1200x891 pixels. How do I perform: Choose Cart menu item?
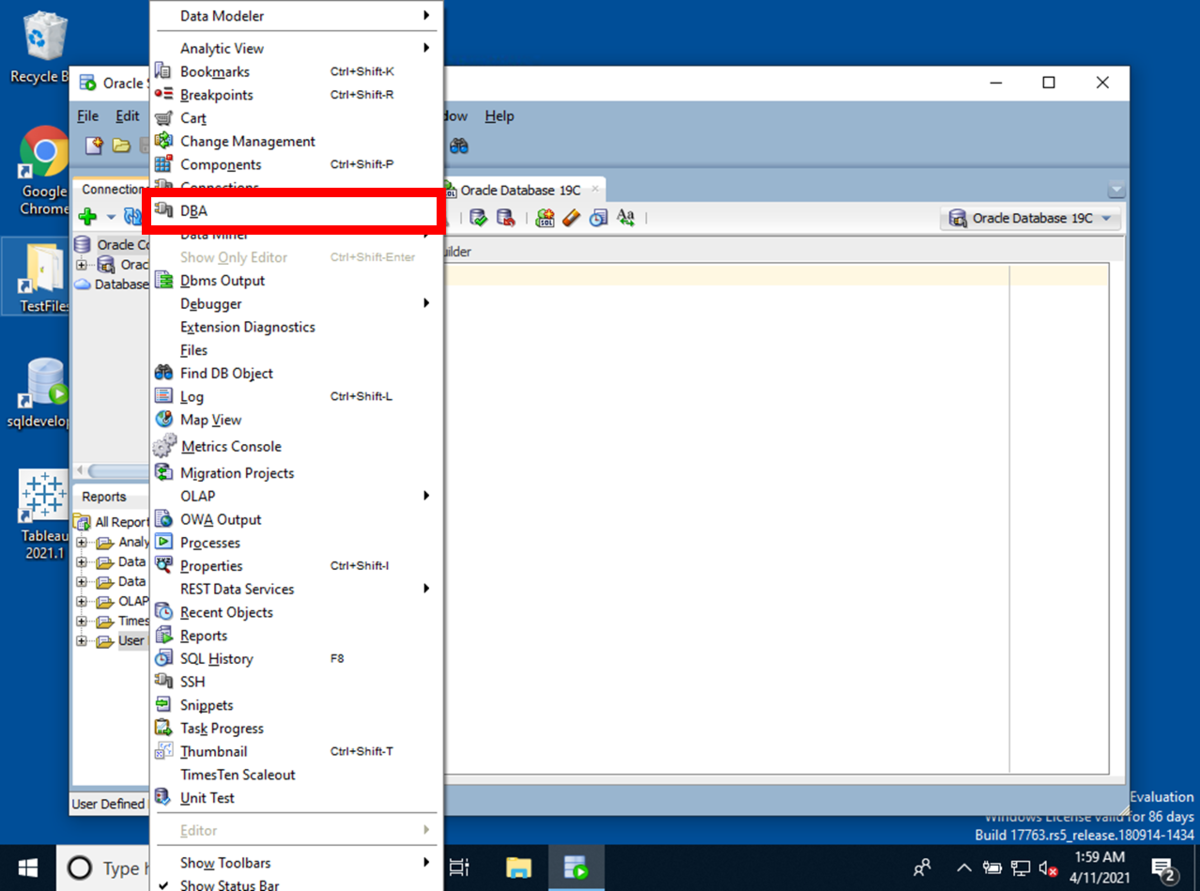(296, 118)
